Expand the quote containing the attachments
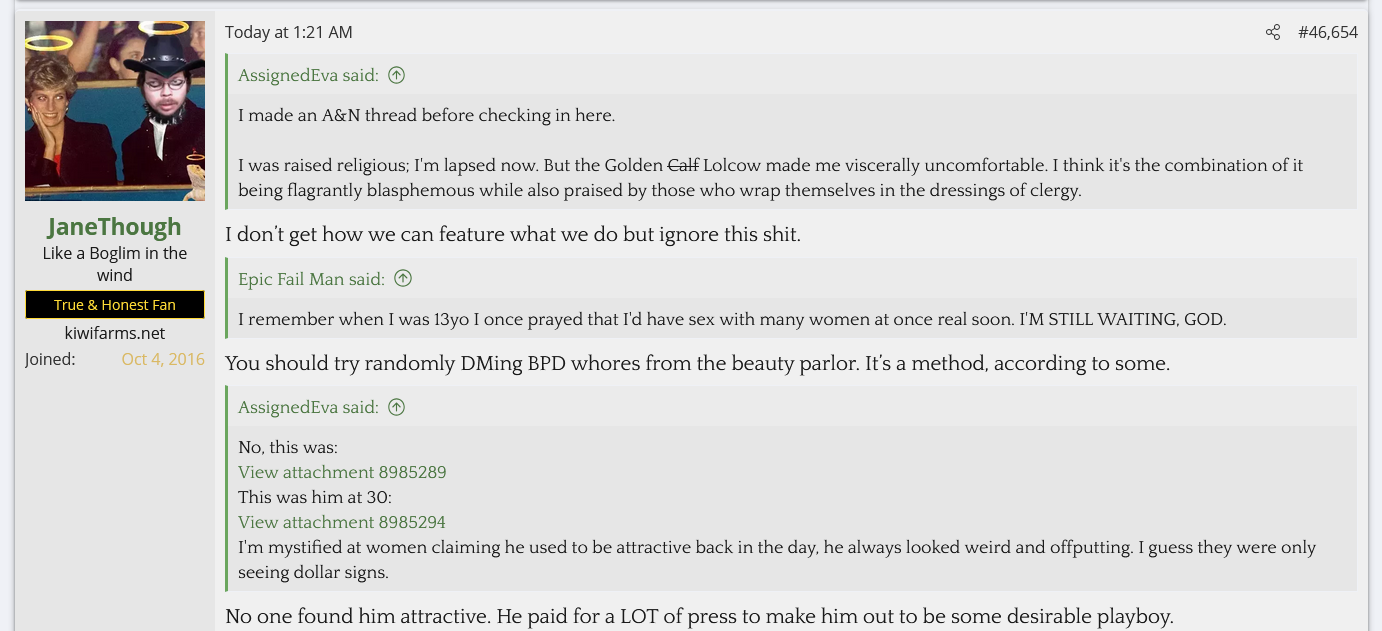 point(797,510)
